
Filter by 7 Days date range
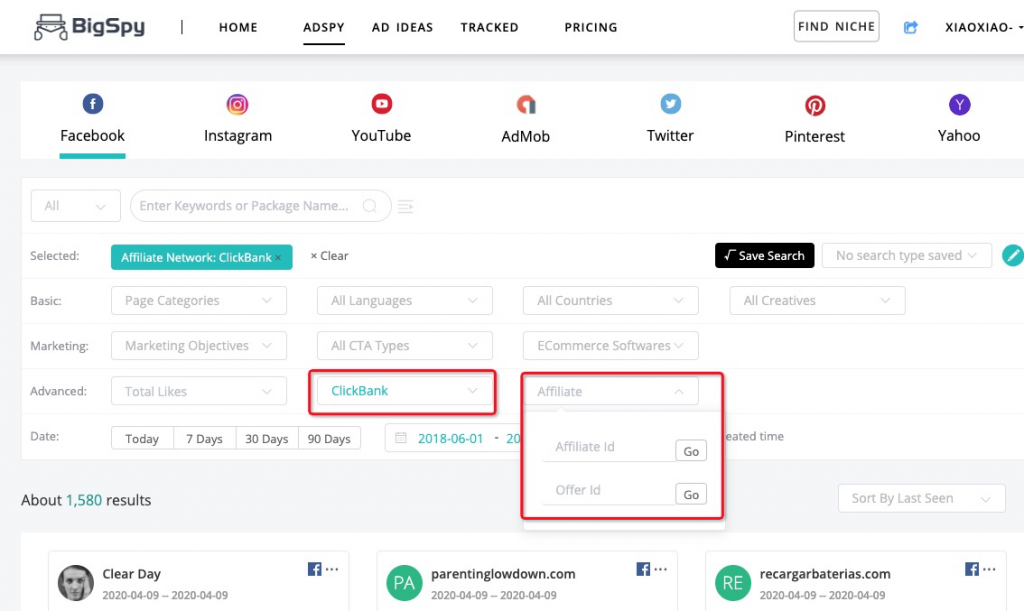click(204, 439)
